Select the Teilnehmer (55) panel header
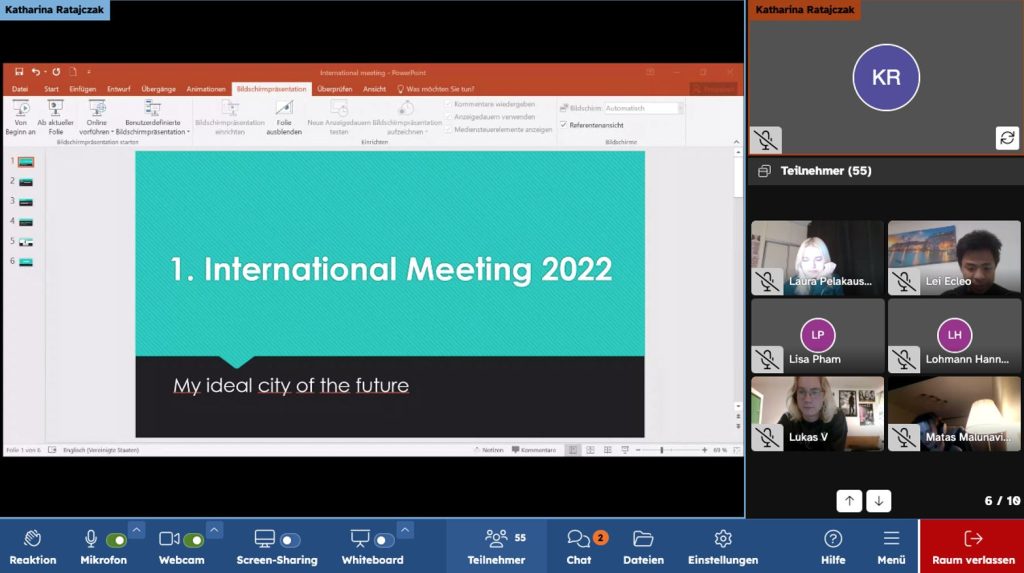The height and width of the screenshot is (573, 1024). [825, 171]
